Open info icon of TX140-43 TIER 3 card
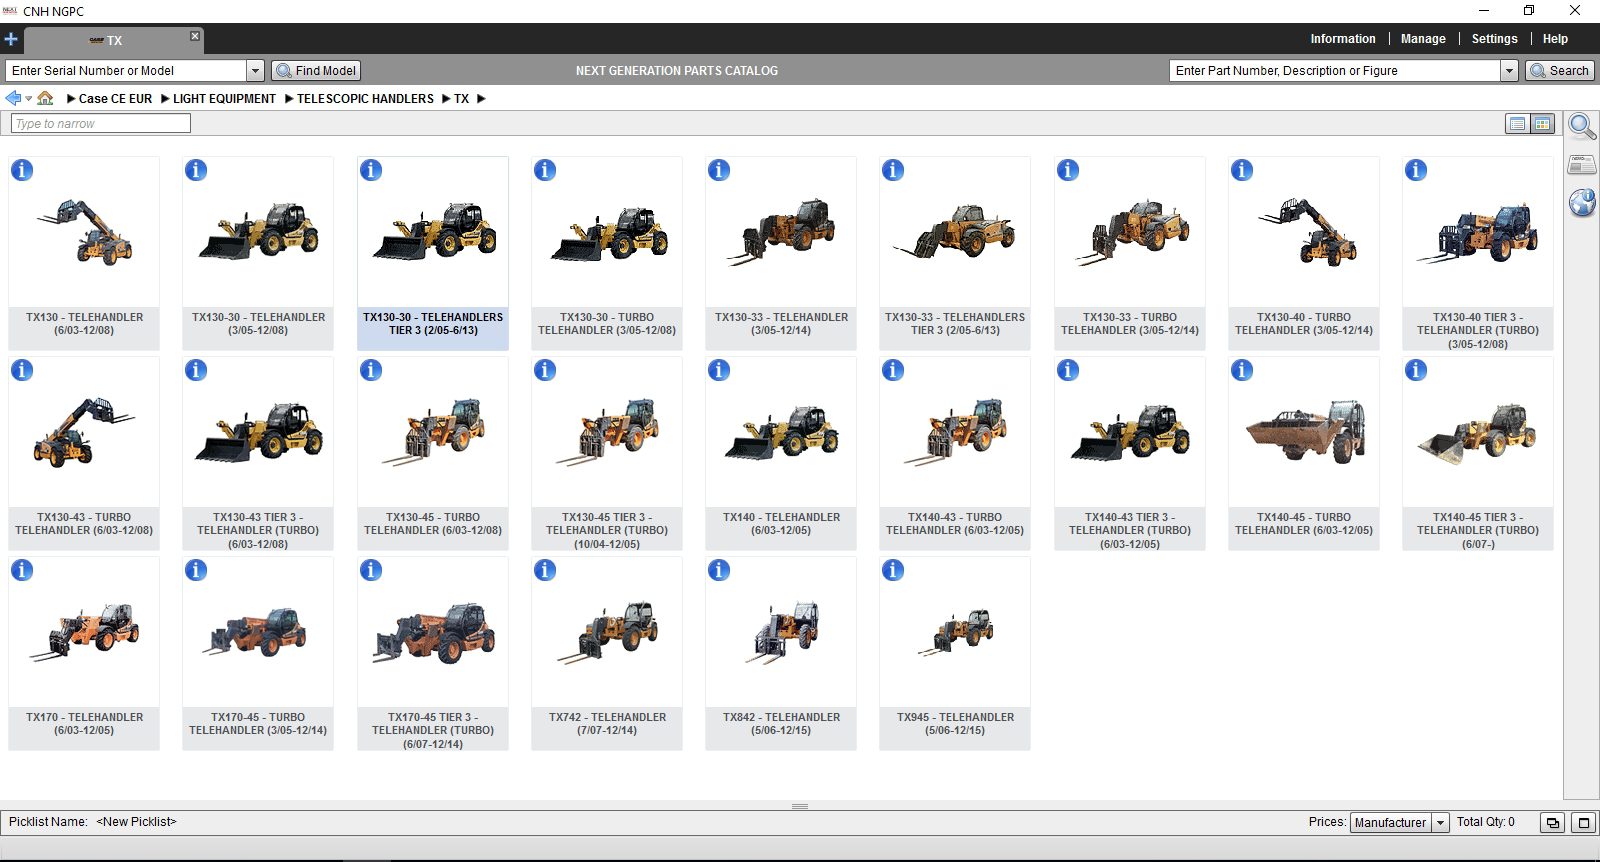Image resolution: width=1600 pixels, height=862 pixels. (x=1068, y=370)
